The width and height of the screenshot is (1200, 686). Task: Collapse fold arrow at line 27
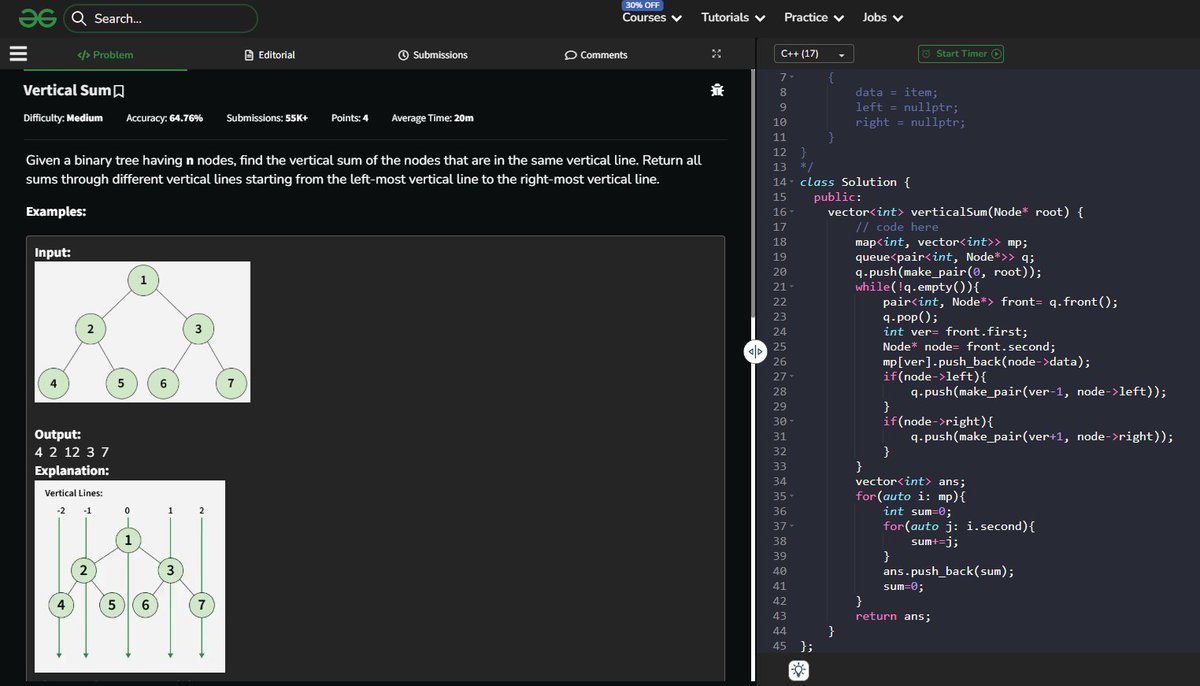[x=791, y=376]
